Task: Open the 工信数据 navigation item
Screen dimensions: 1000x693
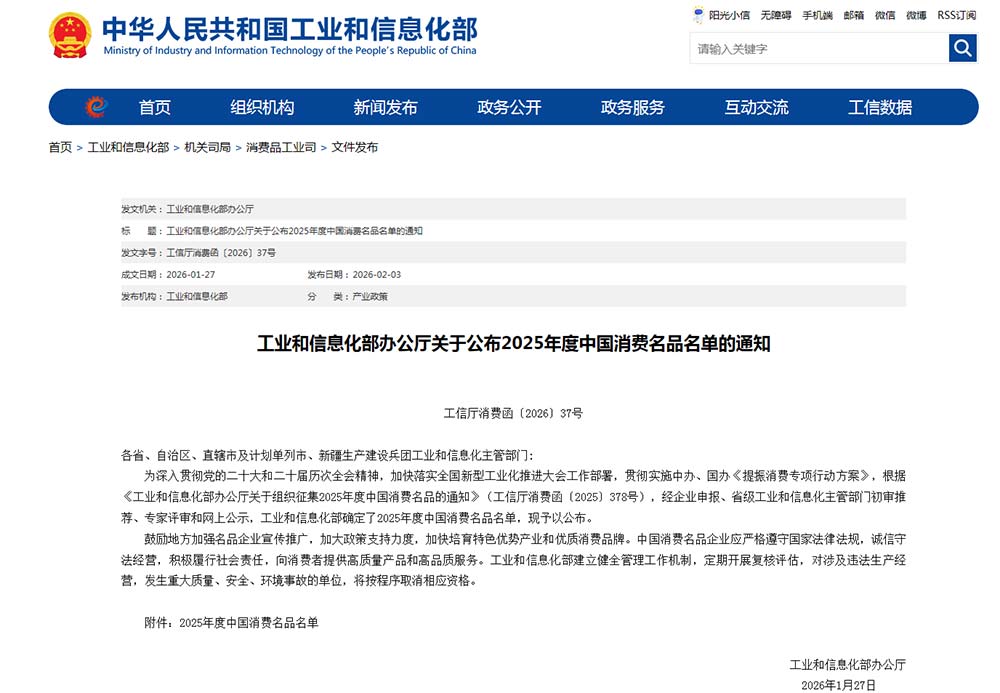Action: tap(880, 107)
